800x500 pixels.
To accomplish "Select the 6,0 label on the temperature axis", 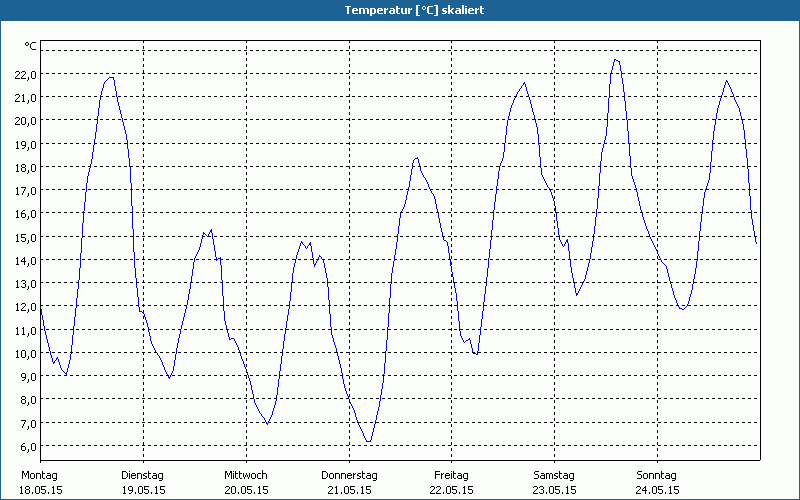I will pos(25,446).
